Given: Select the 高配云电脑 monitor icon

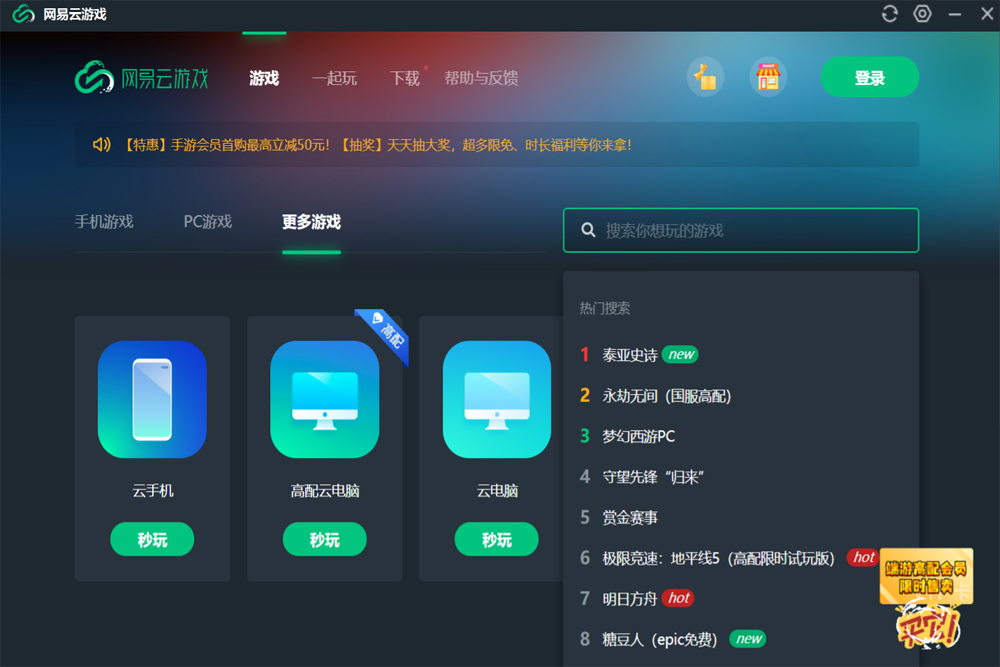Looking at the screenshot, I should click(x=324, y=399).
